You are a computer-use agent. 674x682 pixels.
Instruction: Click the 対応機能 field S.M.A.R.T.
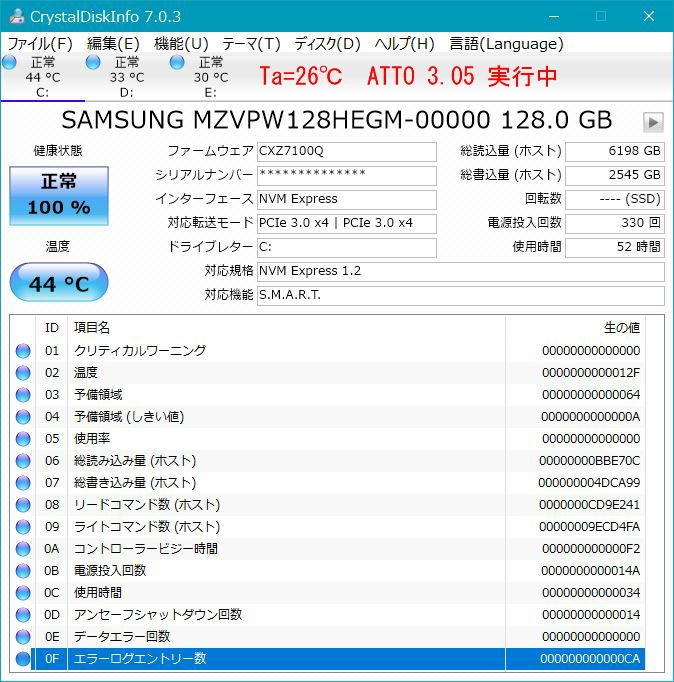tap(460, 295)
